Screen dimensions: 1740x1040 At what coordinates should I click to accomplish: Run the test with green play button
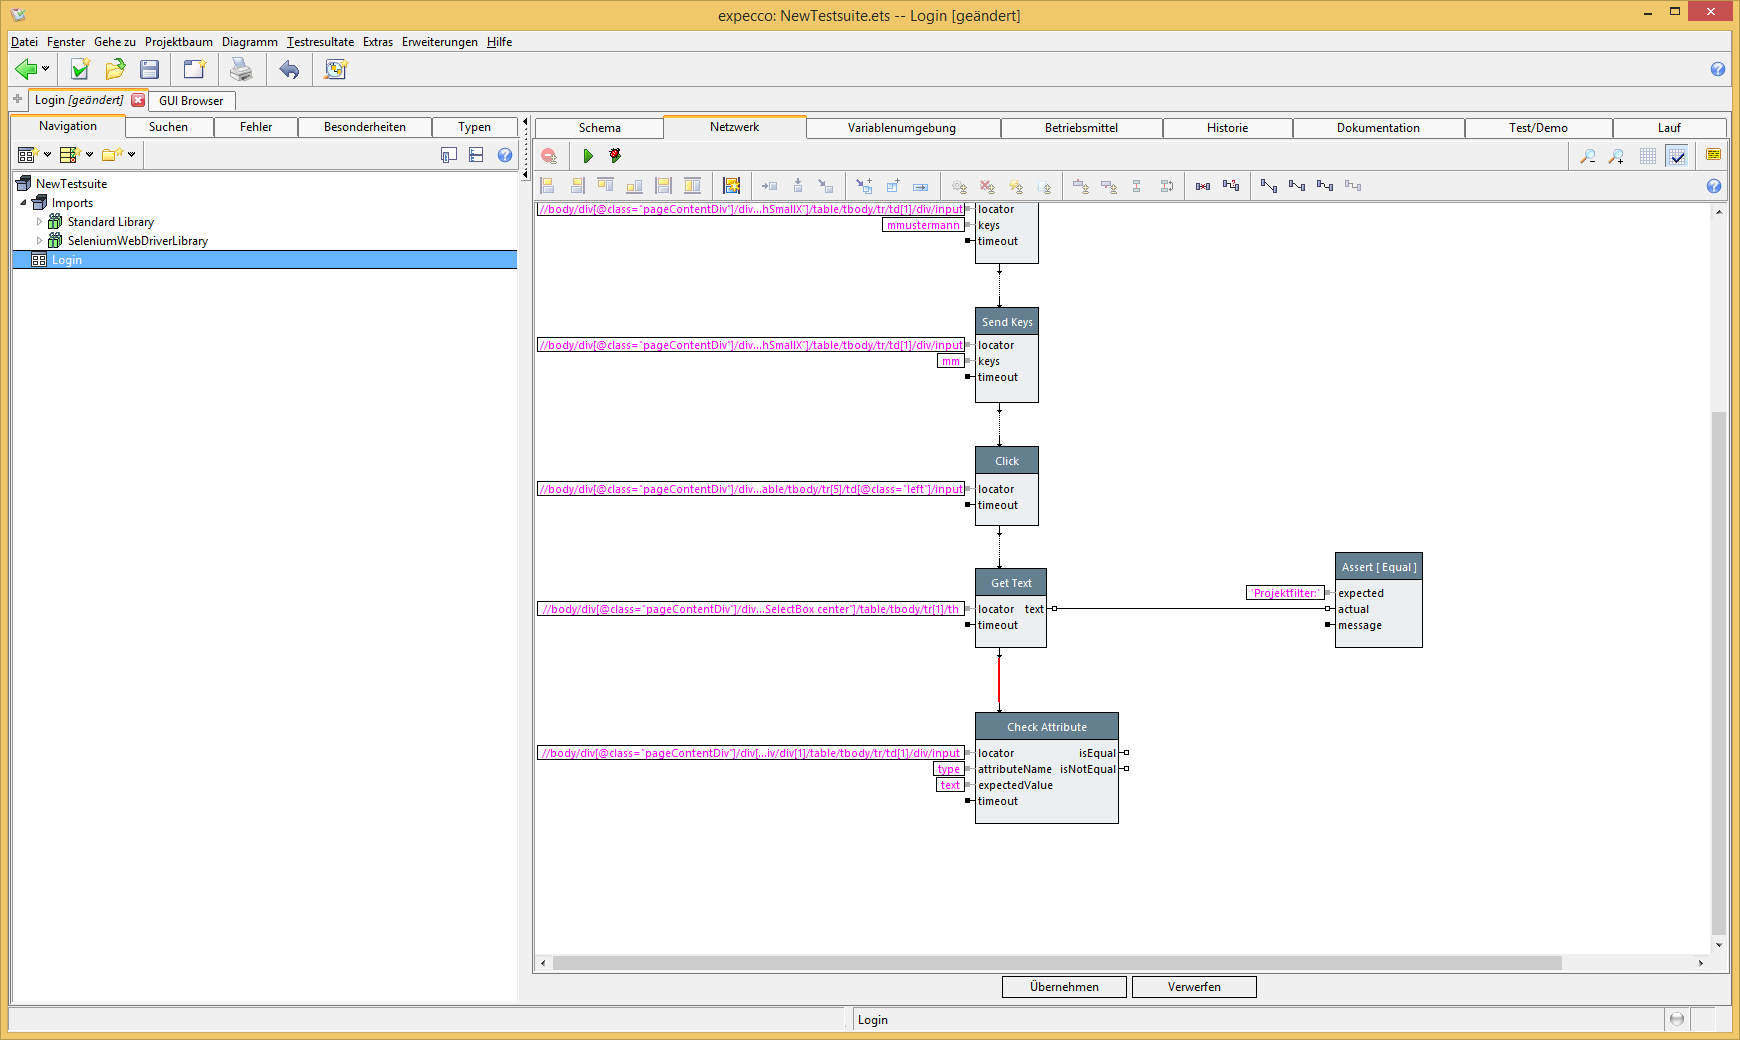point(588,156)
